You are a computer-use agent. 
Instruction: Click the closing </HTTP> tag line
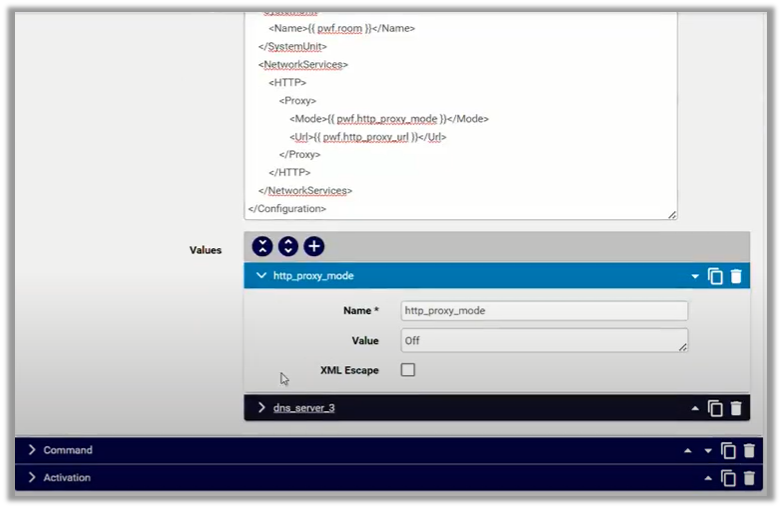click(289, 172)
